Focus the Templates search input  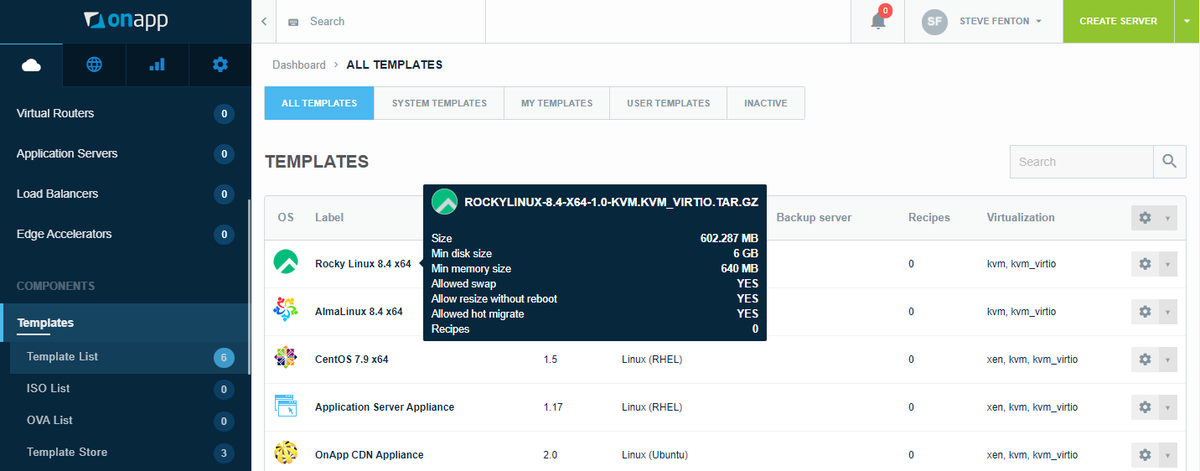point(1081,161)
